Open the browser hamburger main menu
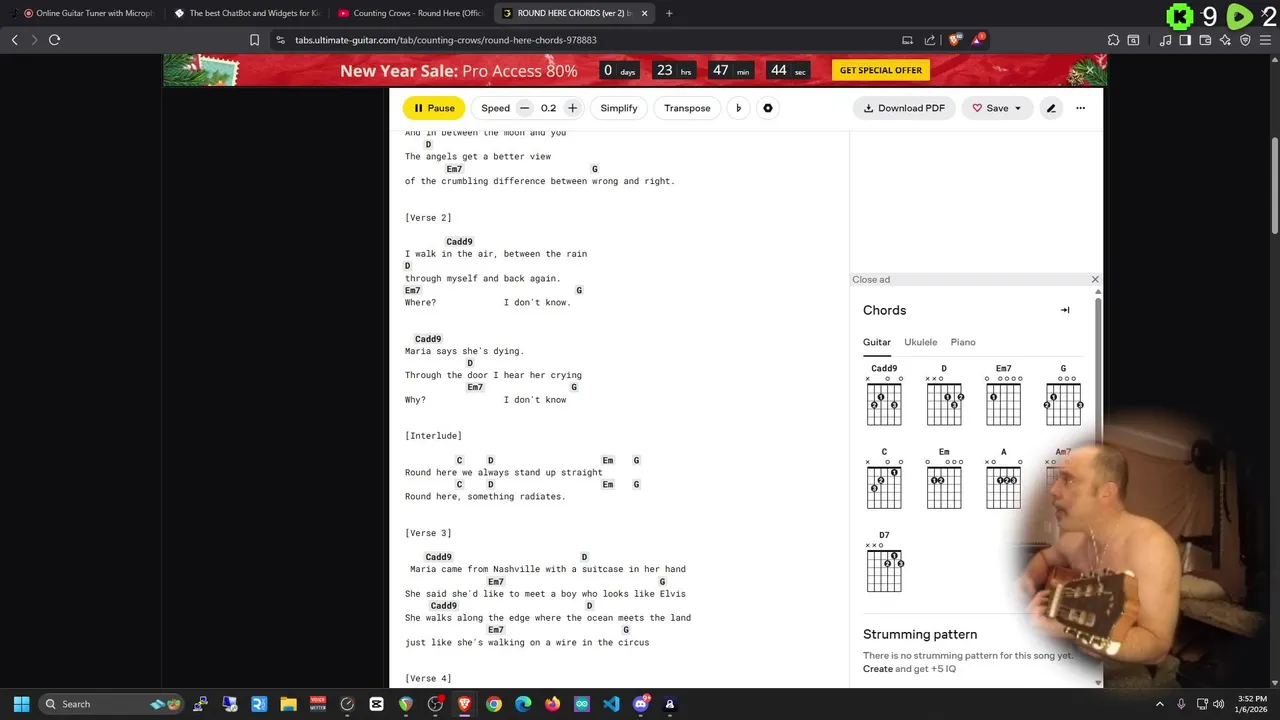This screenshot has height=720, width=1280. [x=1266, y=40]
